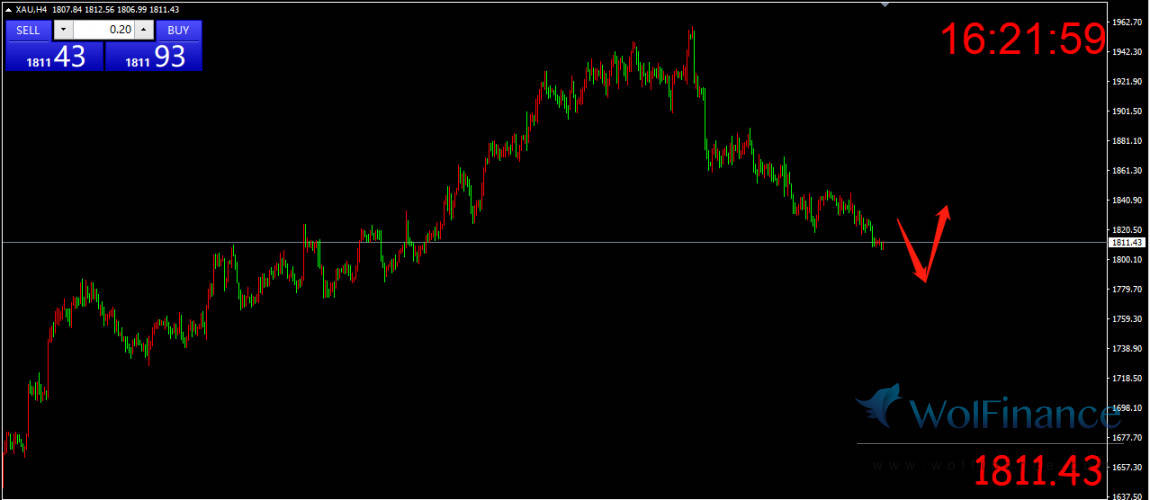Click the chart shift triangle marker at top
Image resolution: width=1150 pixels, height=500 pixels.
coord(884,5)
